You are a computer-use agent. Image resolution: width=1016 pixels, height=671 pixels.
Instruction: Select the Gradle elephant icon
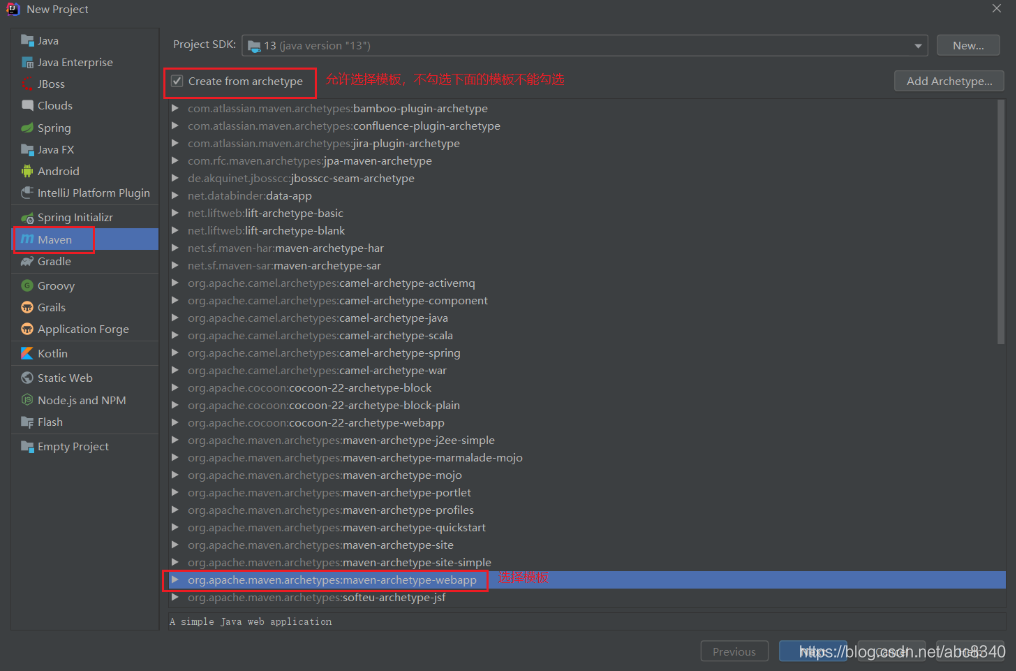27,261
